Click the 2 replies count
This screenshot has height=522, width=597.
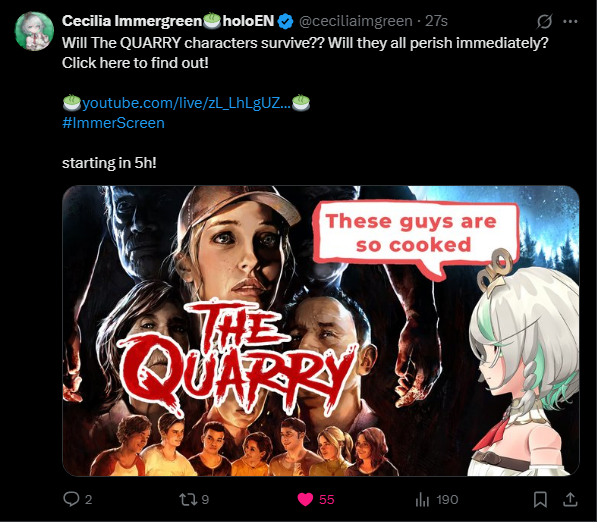coord(88,500)
